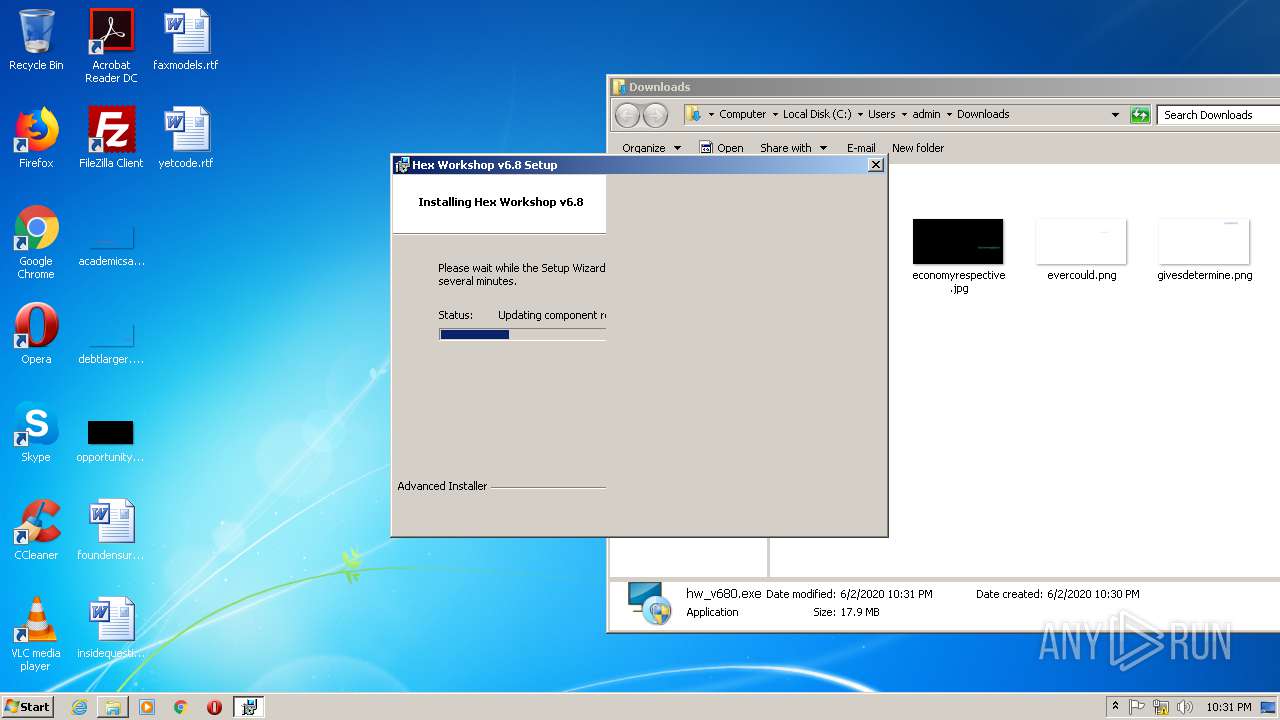
Task: Open Skype desktop shortcut
Action: [36, 432]
